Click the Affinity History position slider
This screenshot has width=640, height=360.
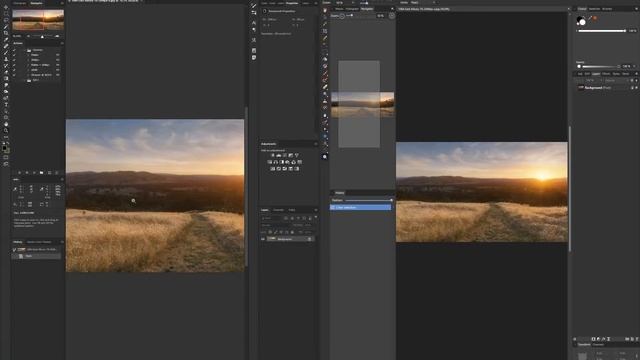click(369, 200)
